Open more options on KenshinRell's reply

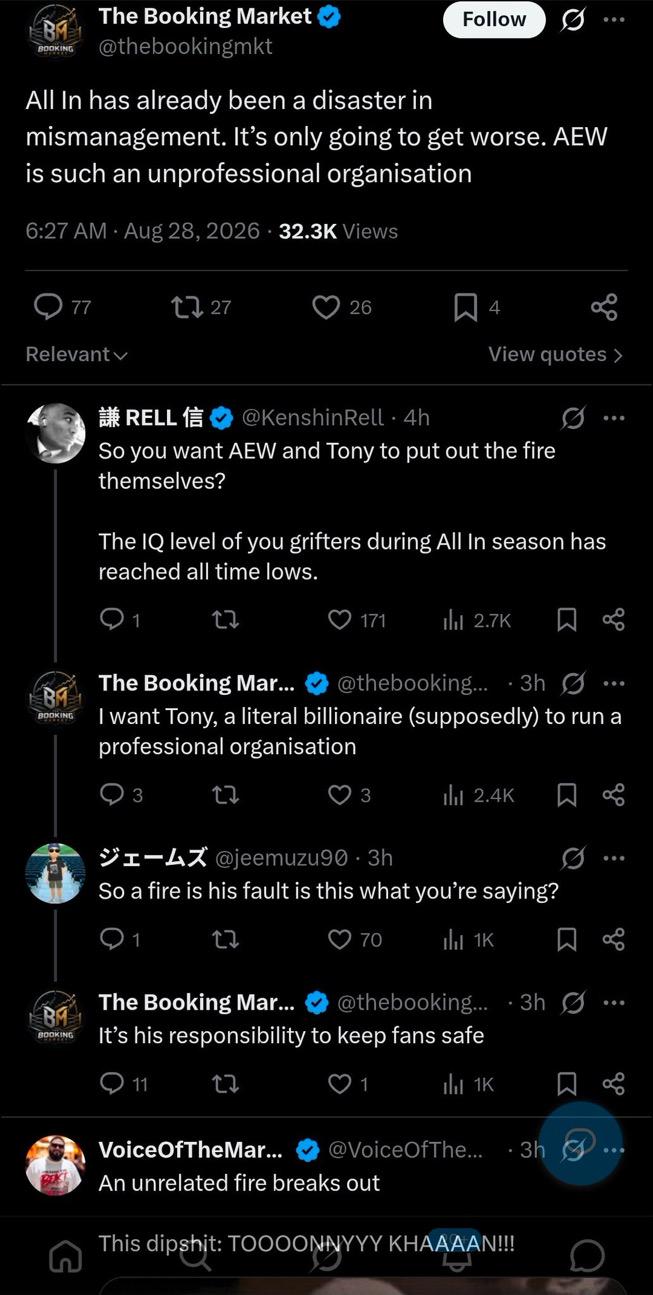point(614,418)
